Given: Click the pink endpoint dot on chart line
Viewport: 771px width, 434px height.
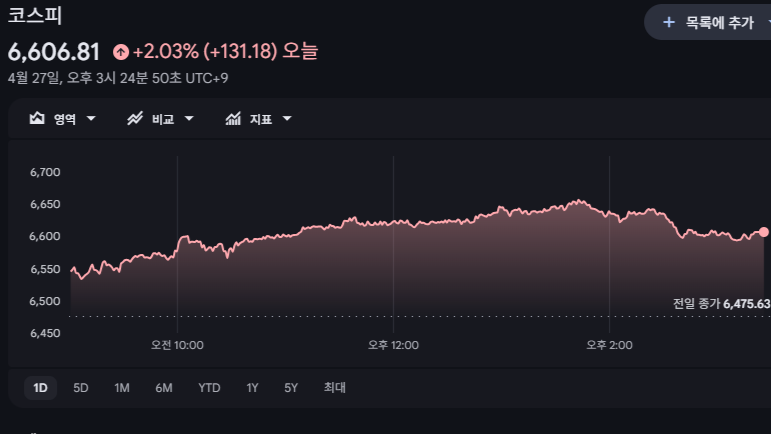Looking at the screenshot, I should [x=764, y=232].
